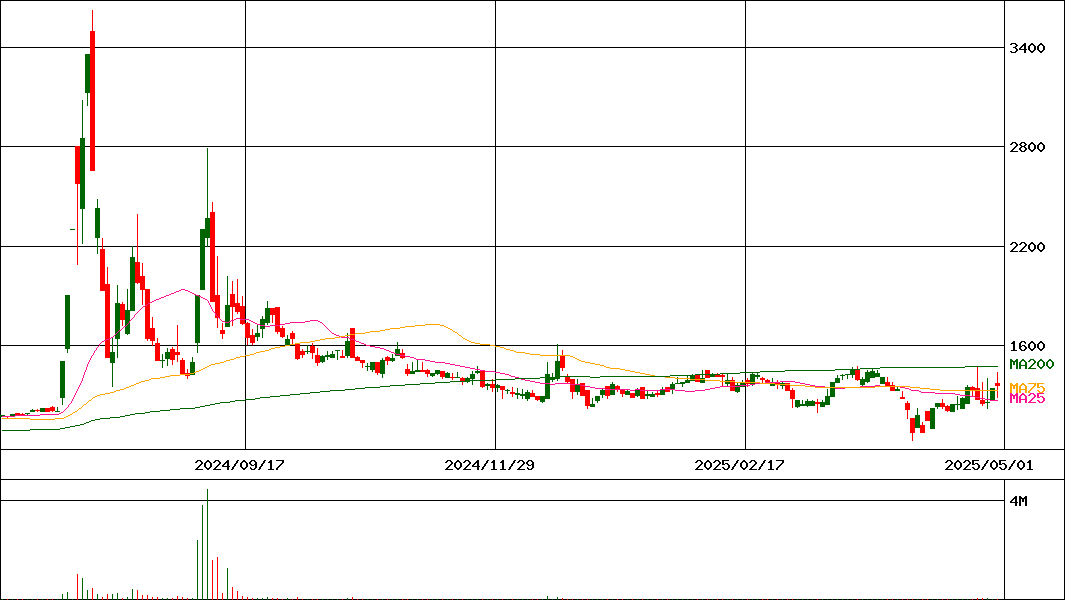
Task: Click the pink MA25 label
Action: click(x=1027, y=399)
